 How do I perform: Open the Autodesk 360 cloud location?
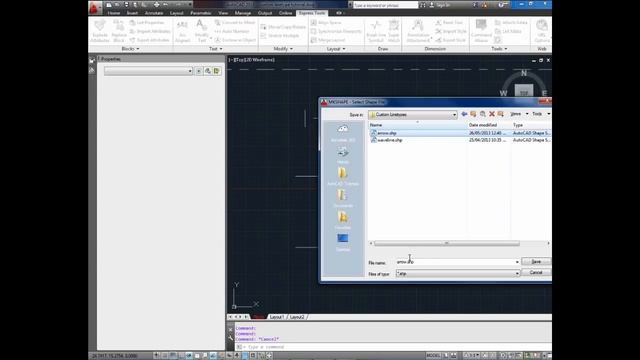(342, 133)
